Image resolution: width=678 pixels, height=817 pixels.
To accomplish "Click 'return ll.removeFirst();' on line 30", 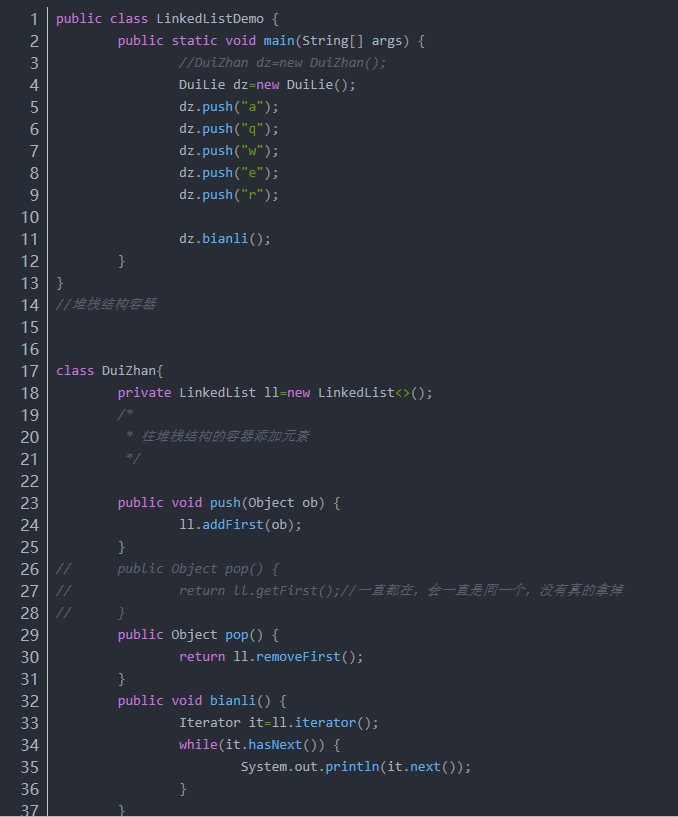I will (x=271, y=657).
